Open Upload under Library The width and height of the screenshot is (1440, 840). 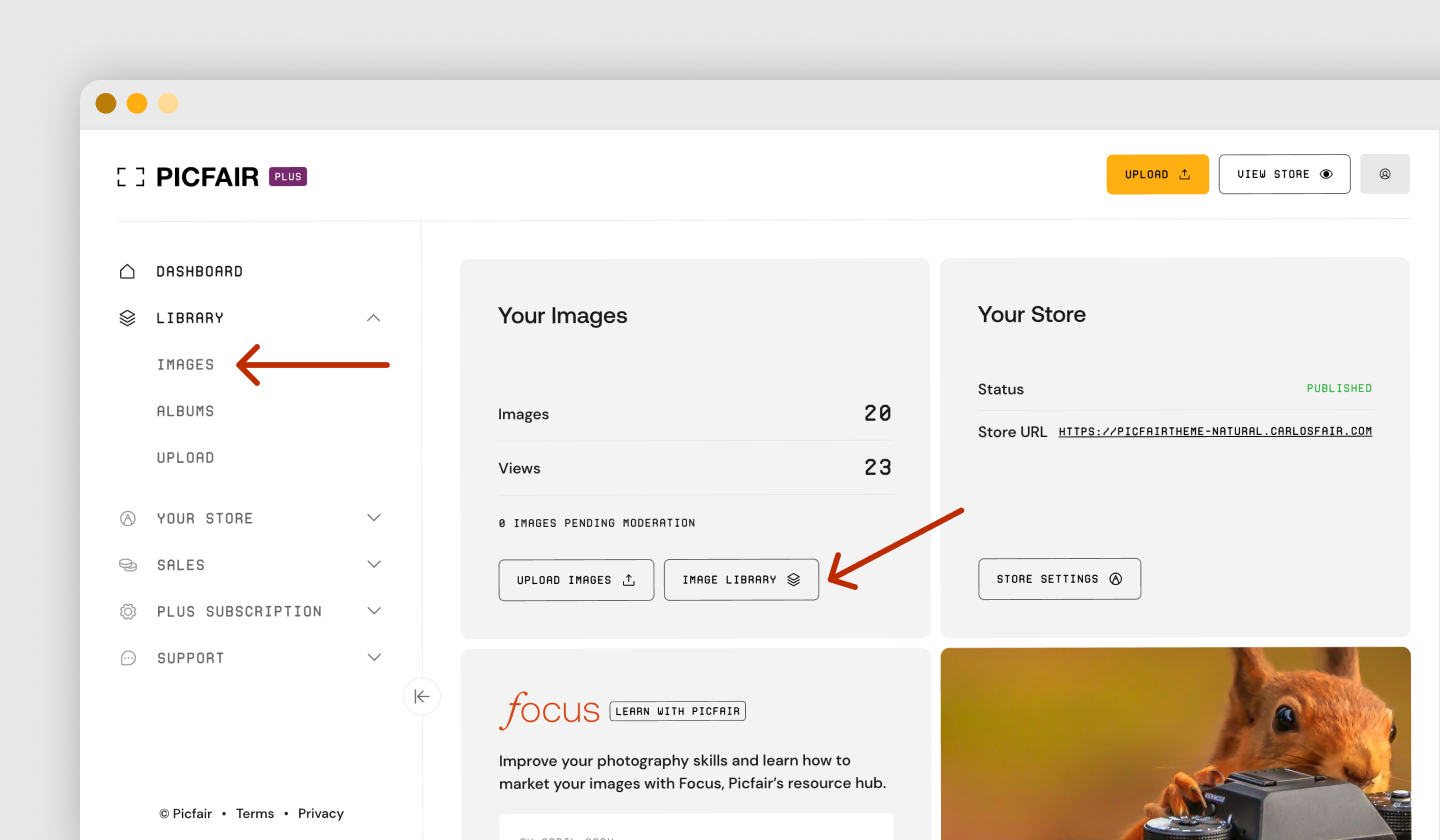tap(185, 458)
